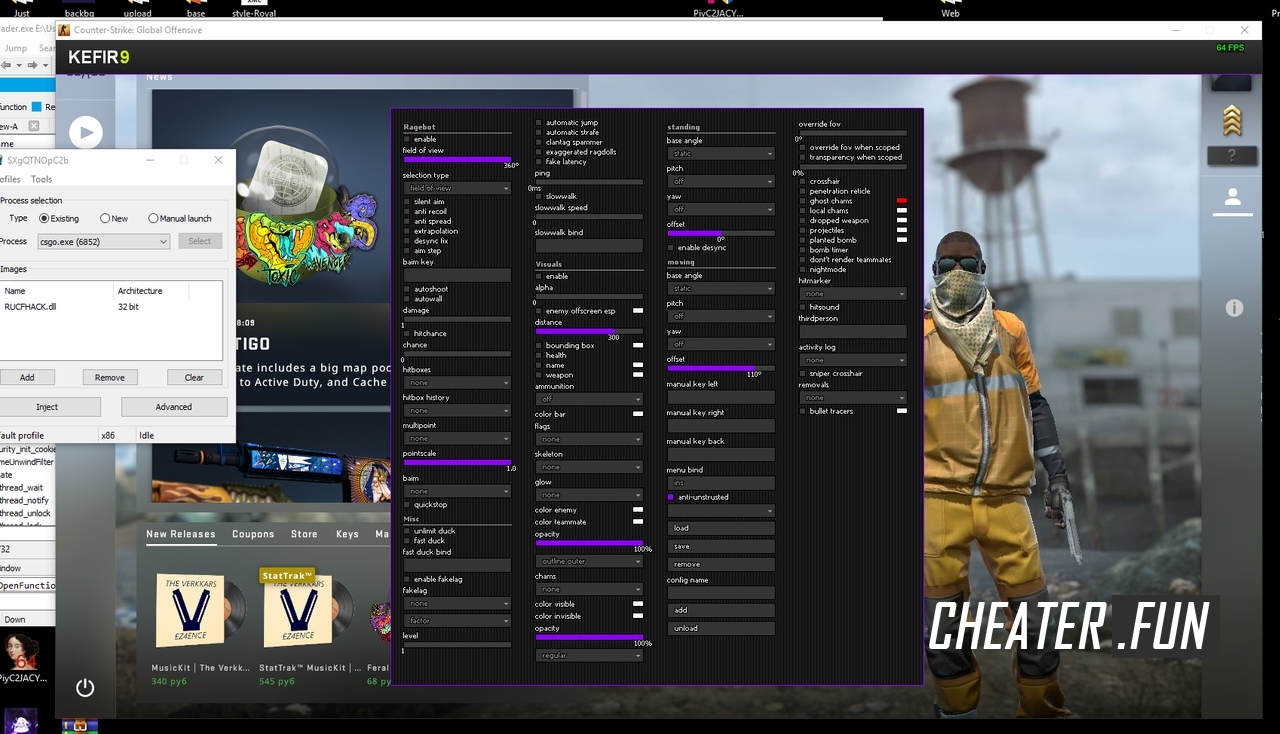This screenshot has width=1280, height=734.
Task: Click the Clear button in injector
Action: 194,377
